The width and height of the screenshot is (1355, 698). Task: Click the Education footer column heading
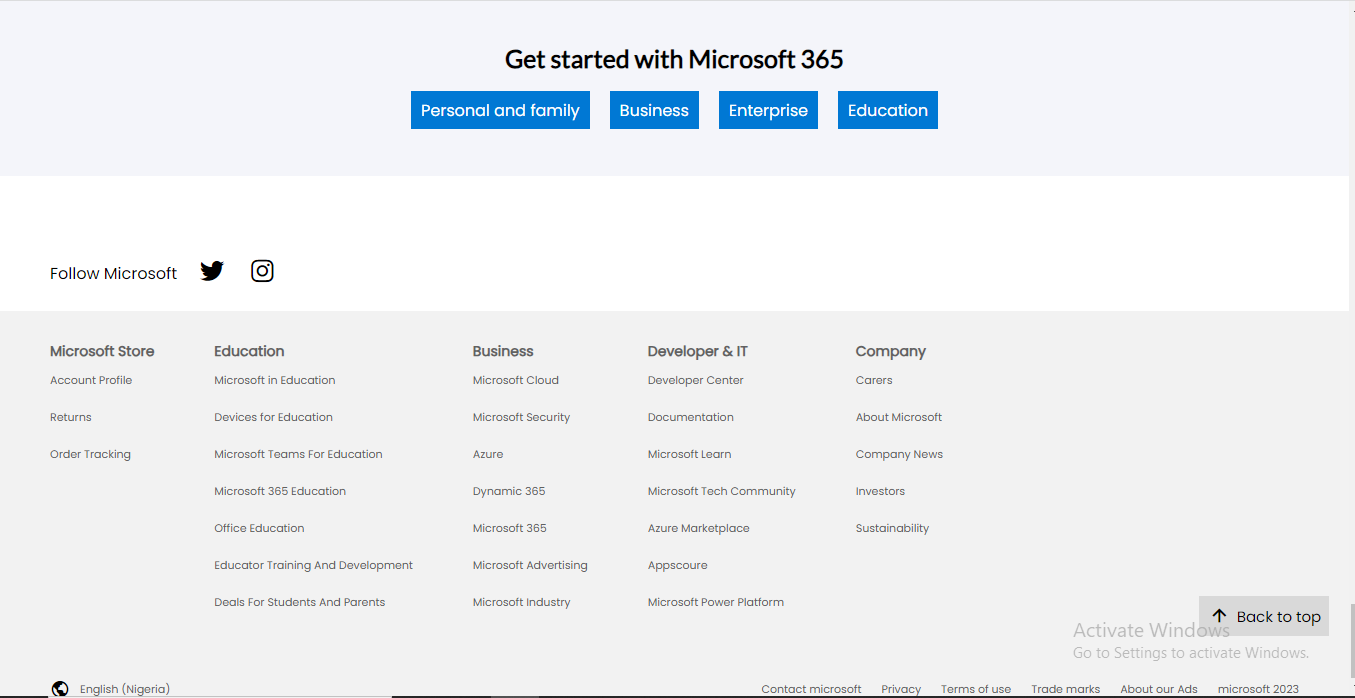tap(249, 351)
